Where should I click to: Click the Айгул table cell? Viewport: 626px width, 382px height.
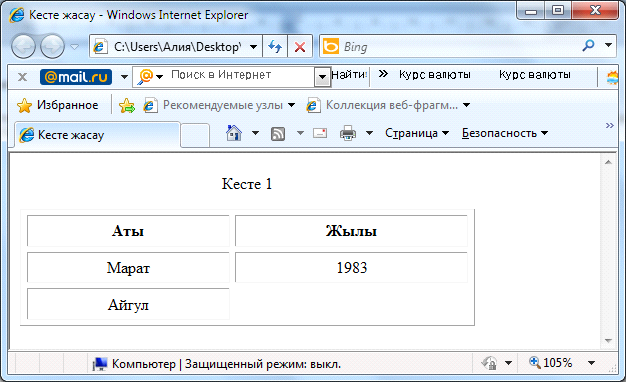128,305
